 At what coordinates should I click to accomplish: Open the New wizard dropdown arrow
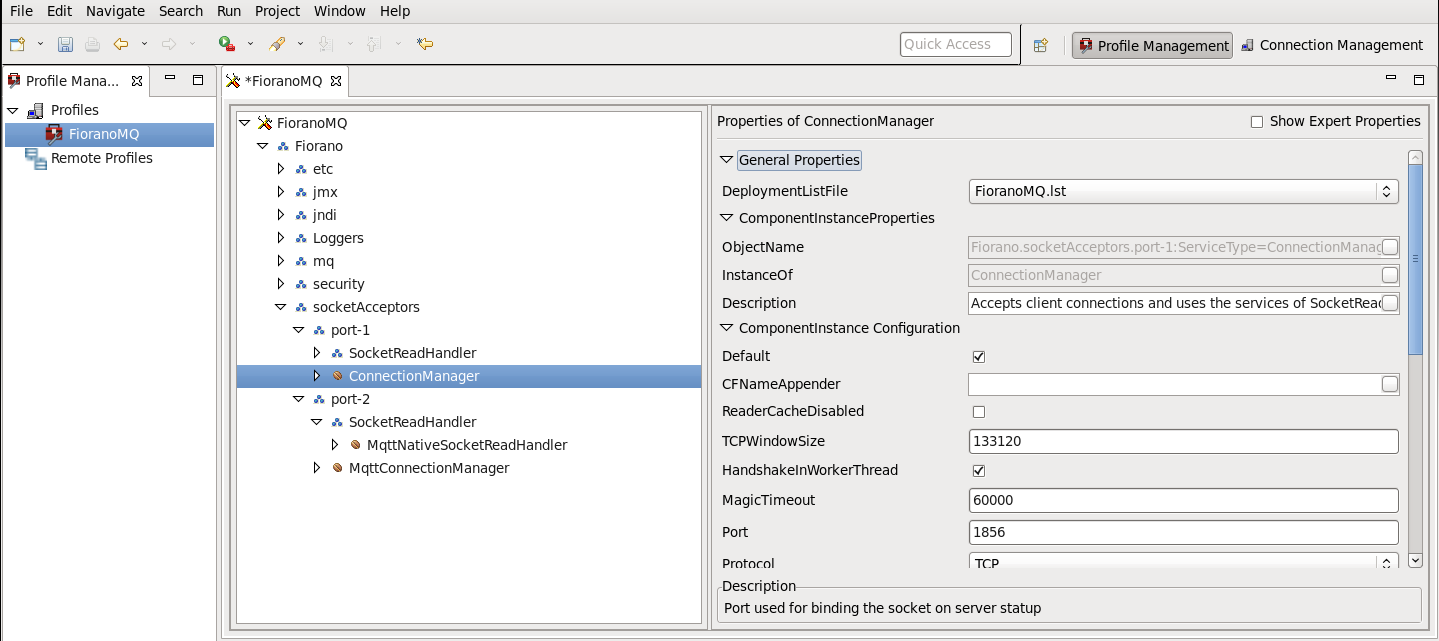click(x=40, y=44)
